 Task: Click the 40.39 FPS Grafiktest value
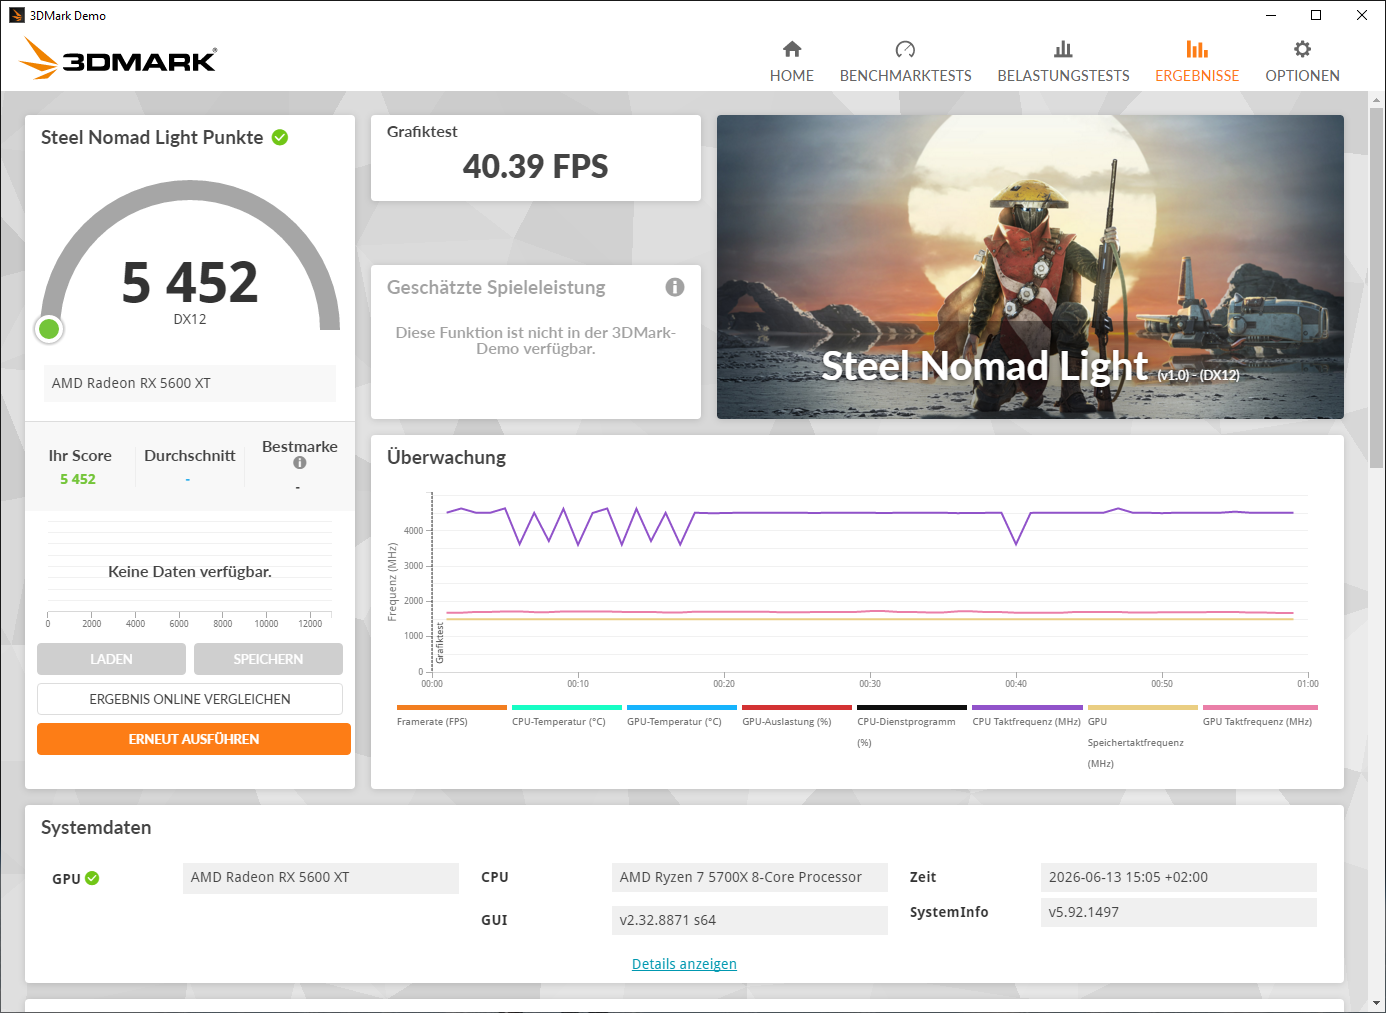coord(536,166)
